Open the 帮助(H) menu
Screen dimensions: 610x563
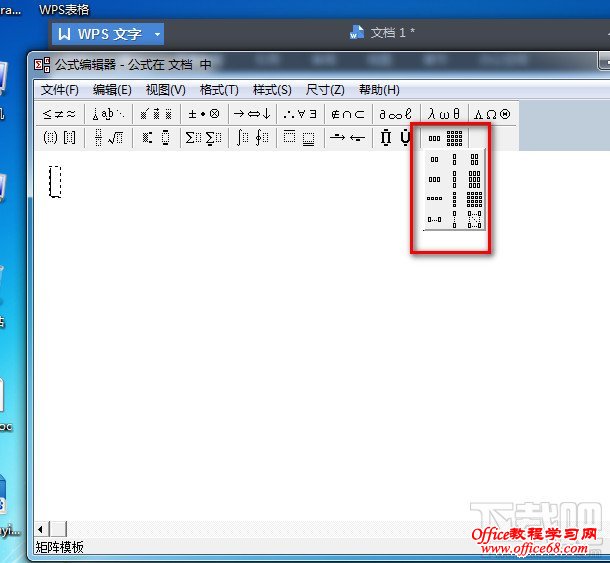pyautogui.click(x=378, y=90)
